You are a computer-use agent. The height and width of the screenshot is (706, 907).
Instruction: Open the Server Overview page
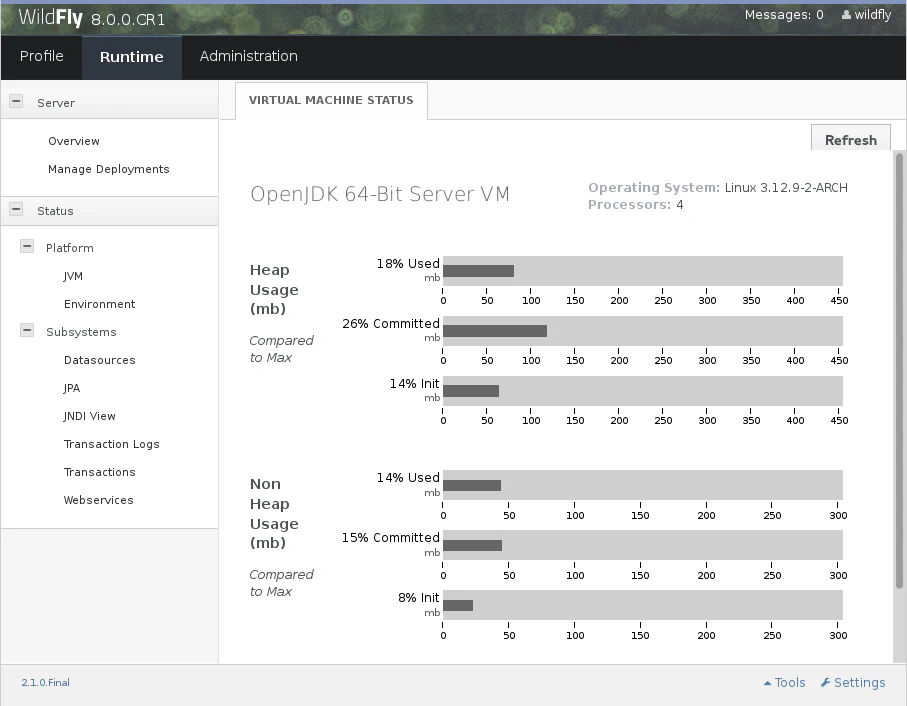[73, 141]
